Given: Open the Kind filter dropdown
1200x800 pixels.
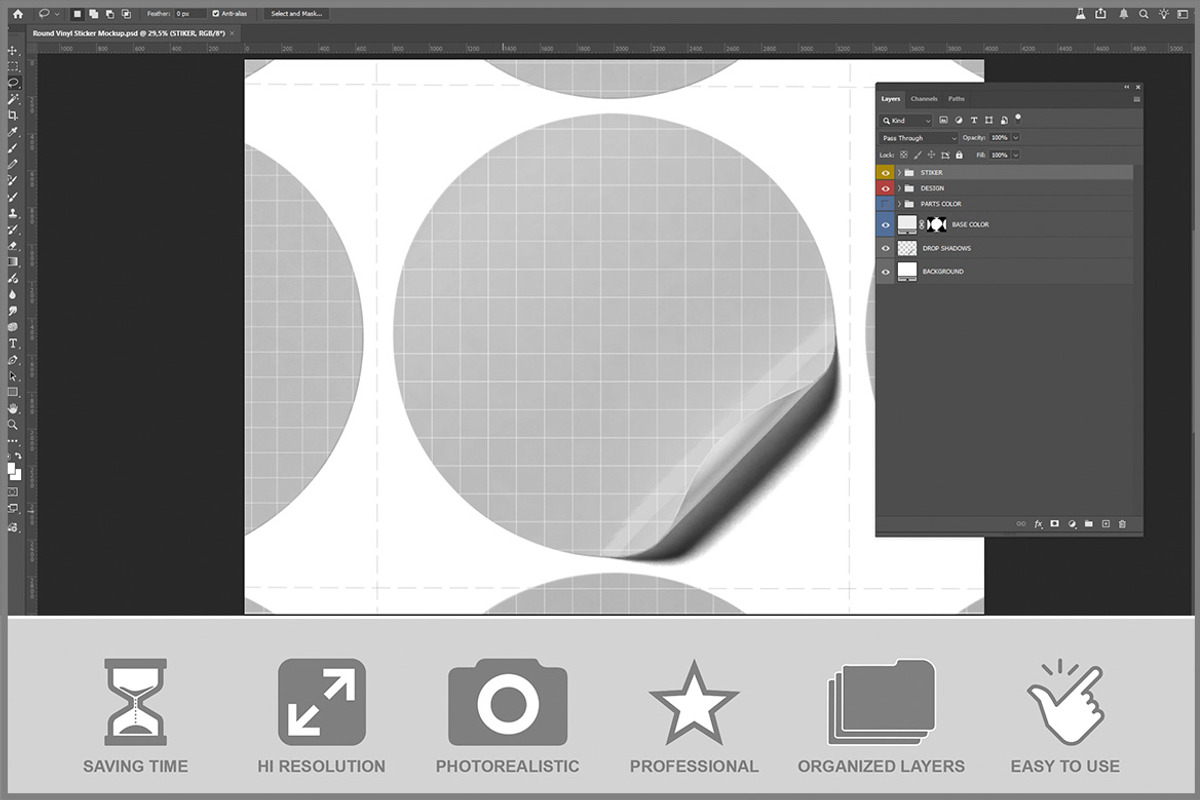Looking at the screenshot, I should coord(906,120).
